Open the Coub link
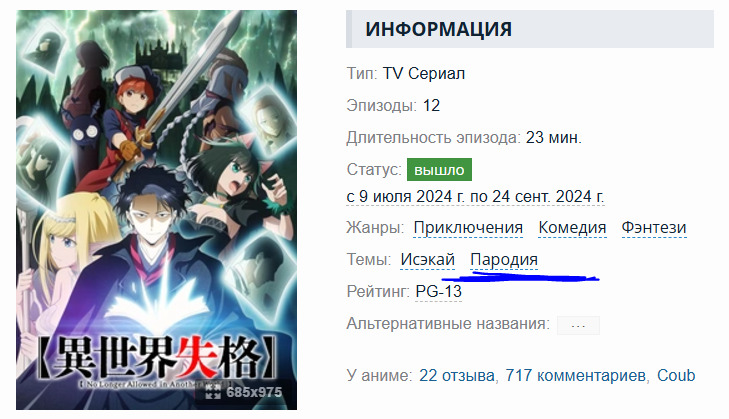The width and height of the screenshot is (729, 419). coord(676,375)
